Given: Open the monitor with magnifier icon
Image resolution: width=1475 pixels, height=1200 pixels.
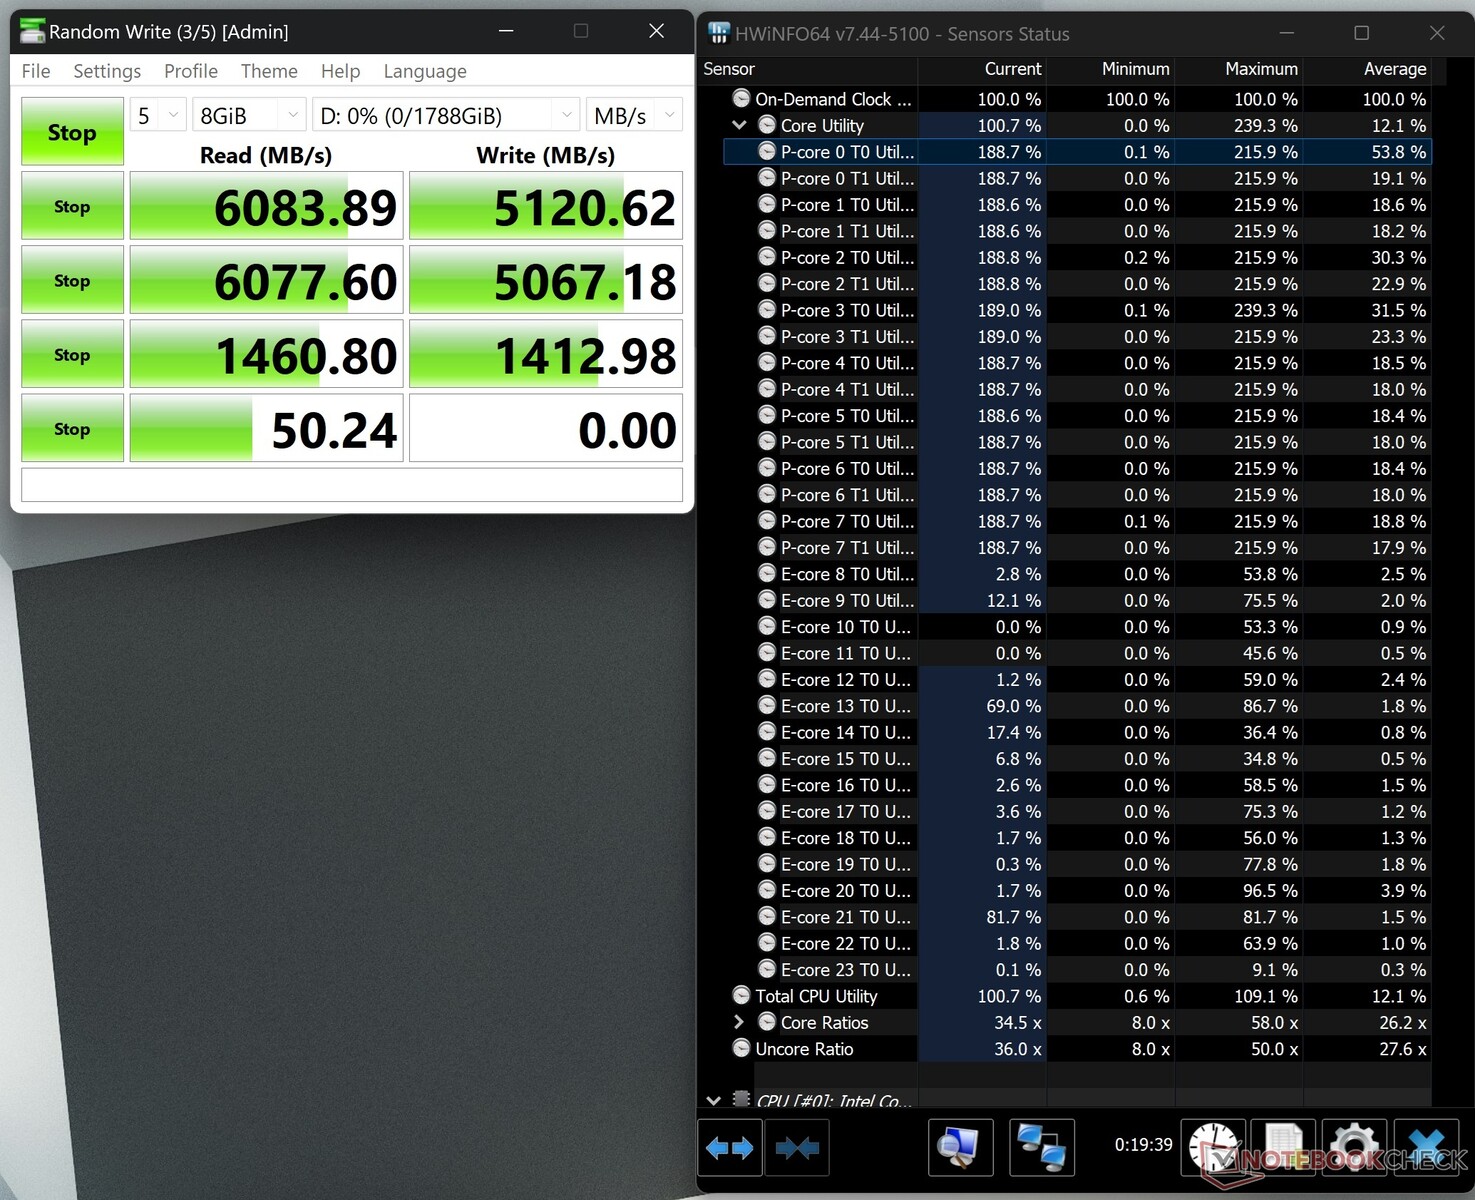Looking at the screenshot, I should point(960,1147).
